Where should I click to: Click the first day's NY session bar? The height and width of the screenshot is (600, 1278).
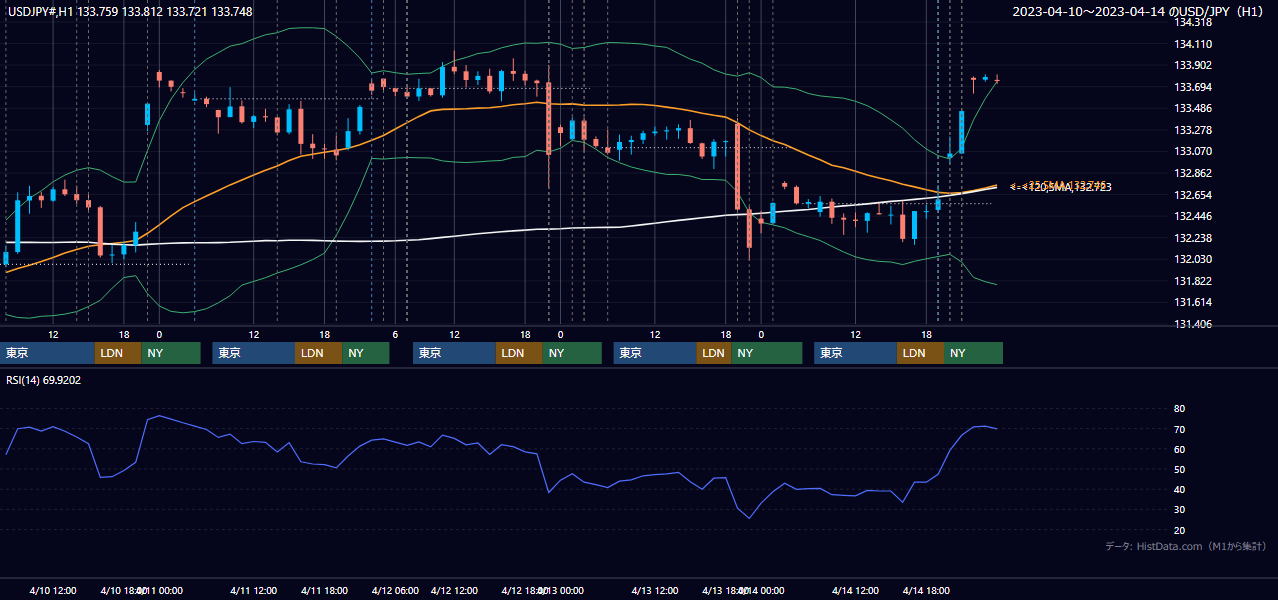pos(171,353)
